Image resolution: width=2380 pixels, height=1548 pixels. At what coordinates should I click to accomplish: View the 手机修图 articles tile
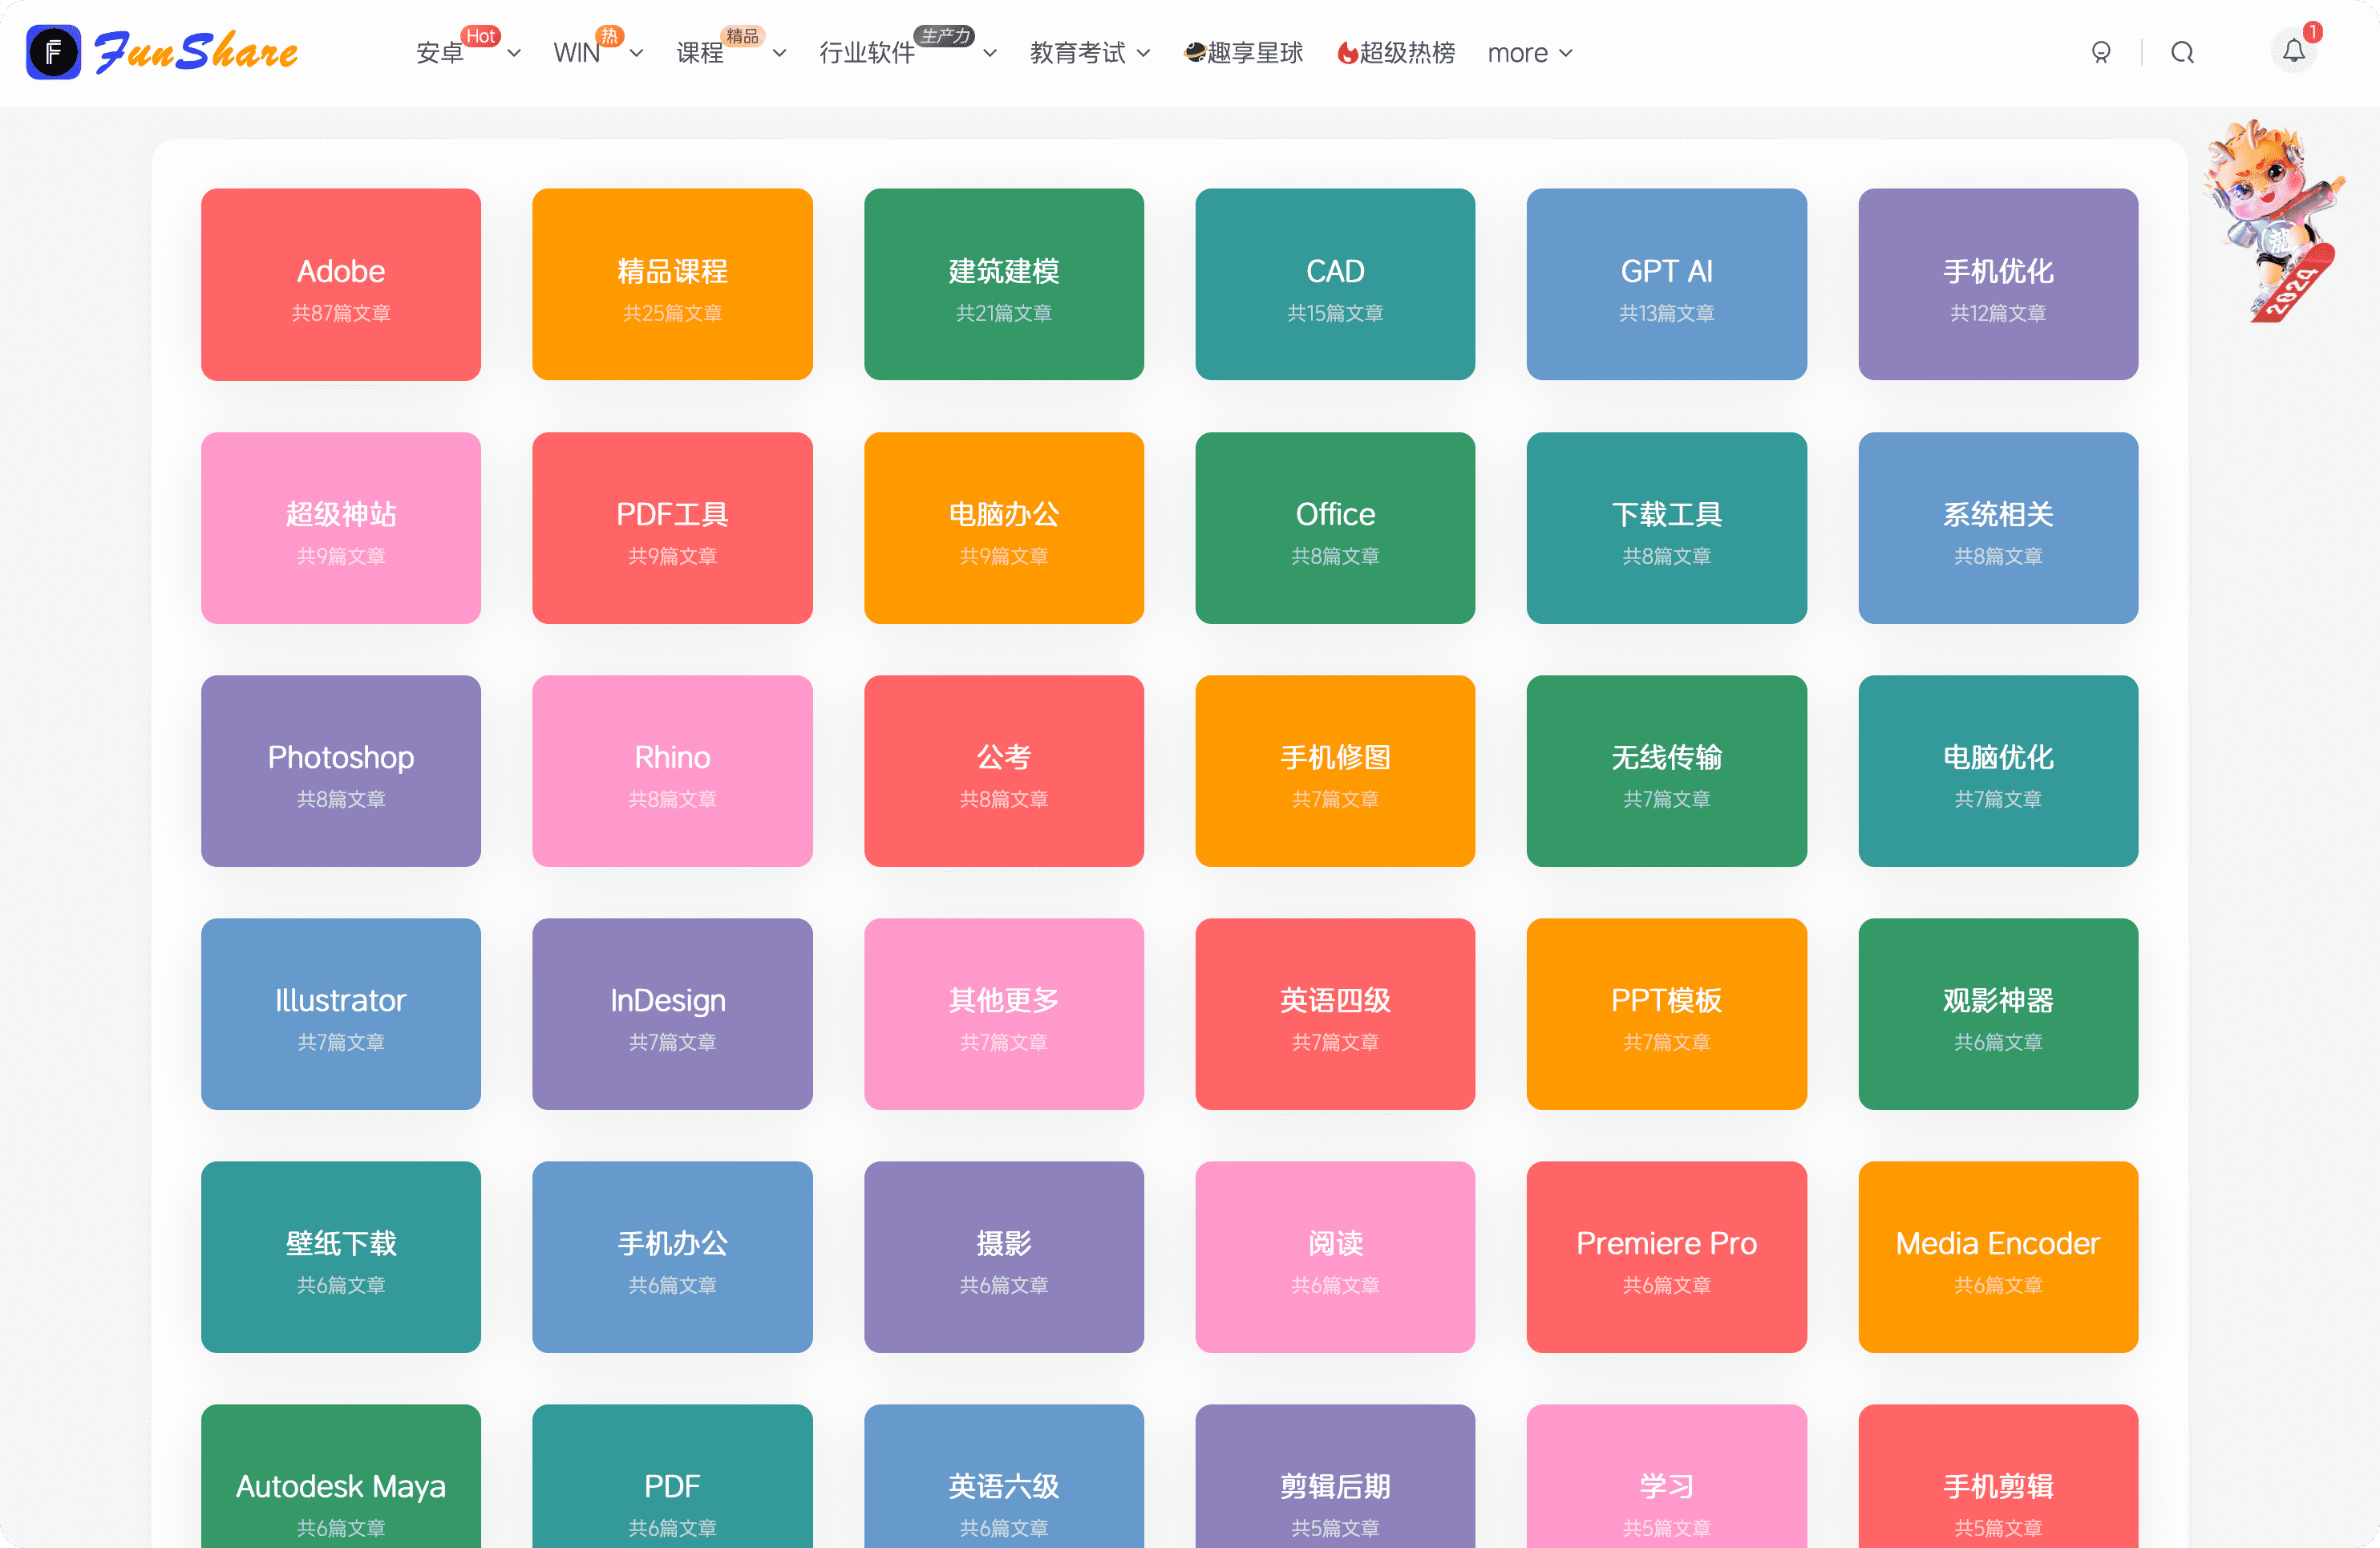click(x=1335, y=771)
